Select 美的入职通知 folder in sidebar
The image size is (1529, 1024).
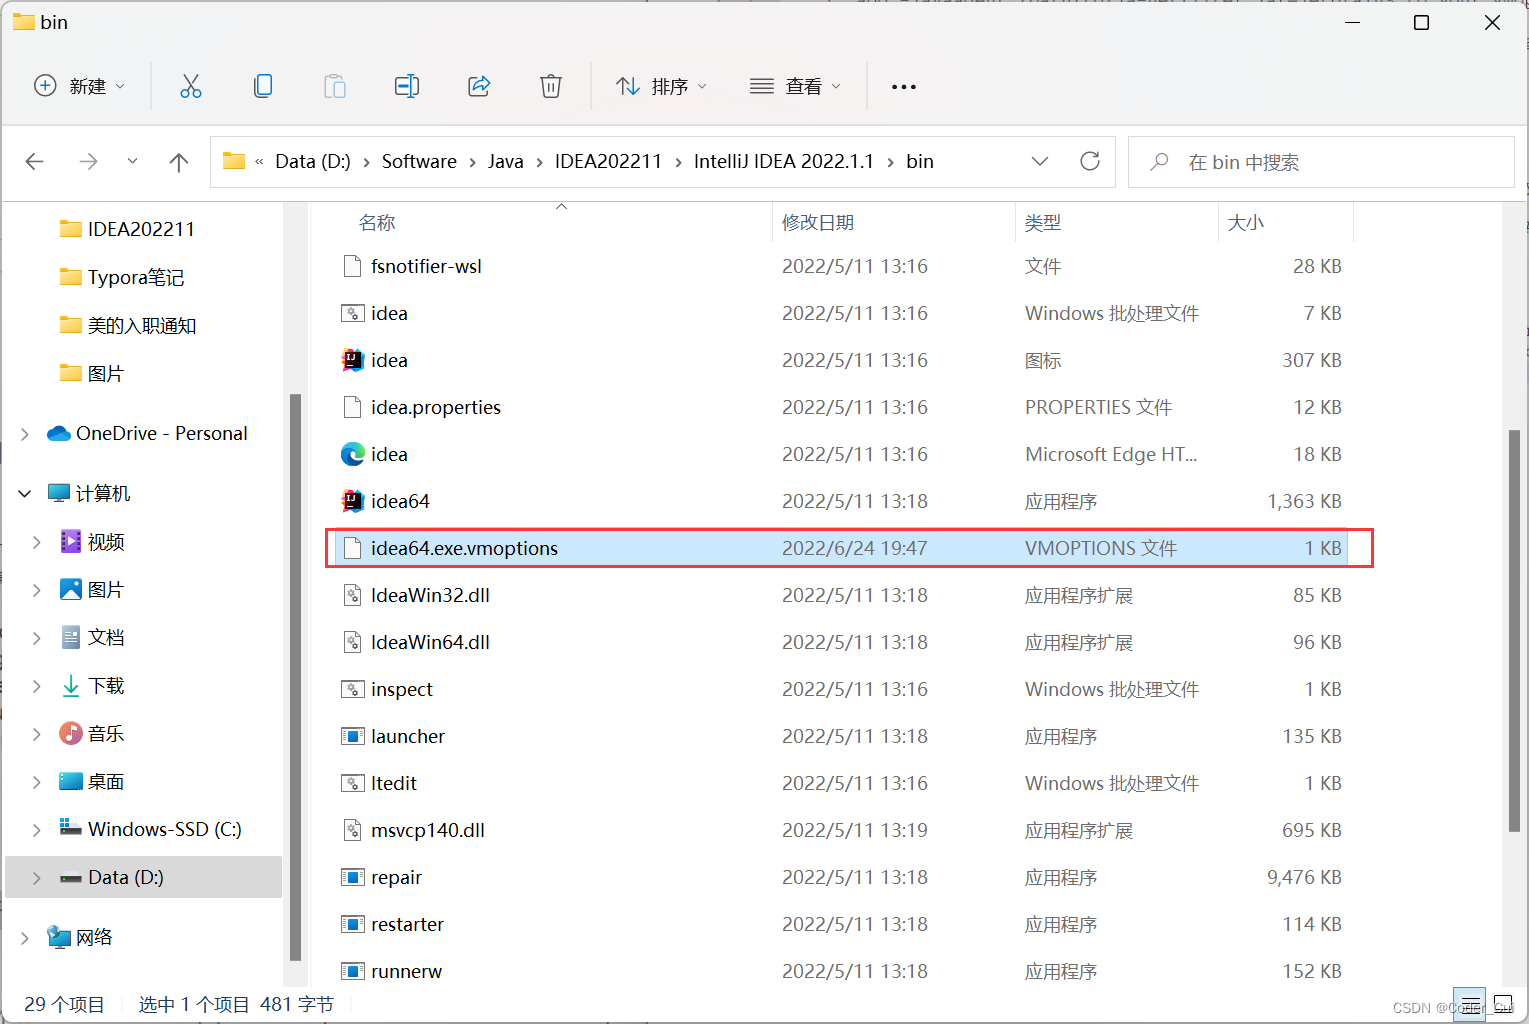pyautogui.click(x=141, y=325)
